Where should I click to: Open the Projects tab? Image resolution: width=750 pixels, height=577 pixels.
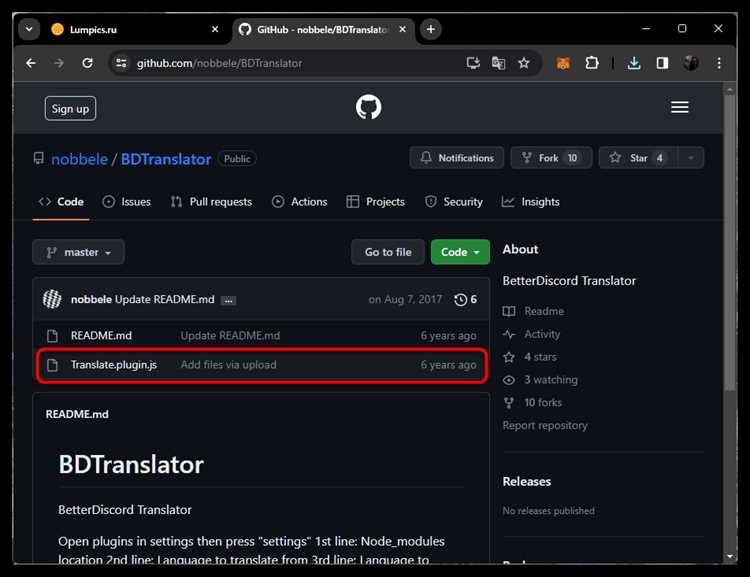tap(376, 202)
